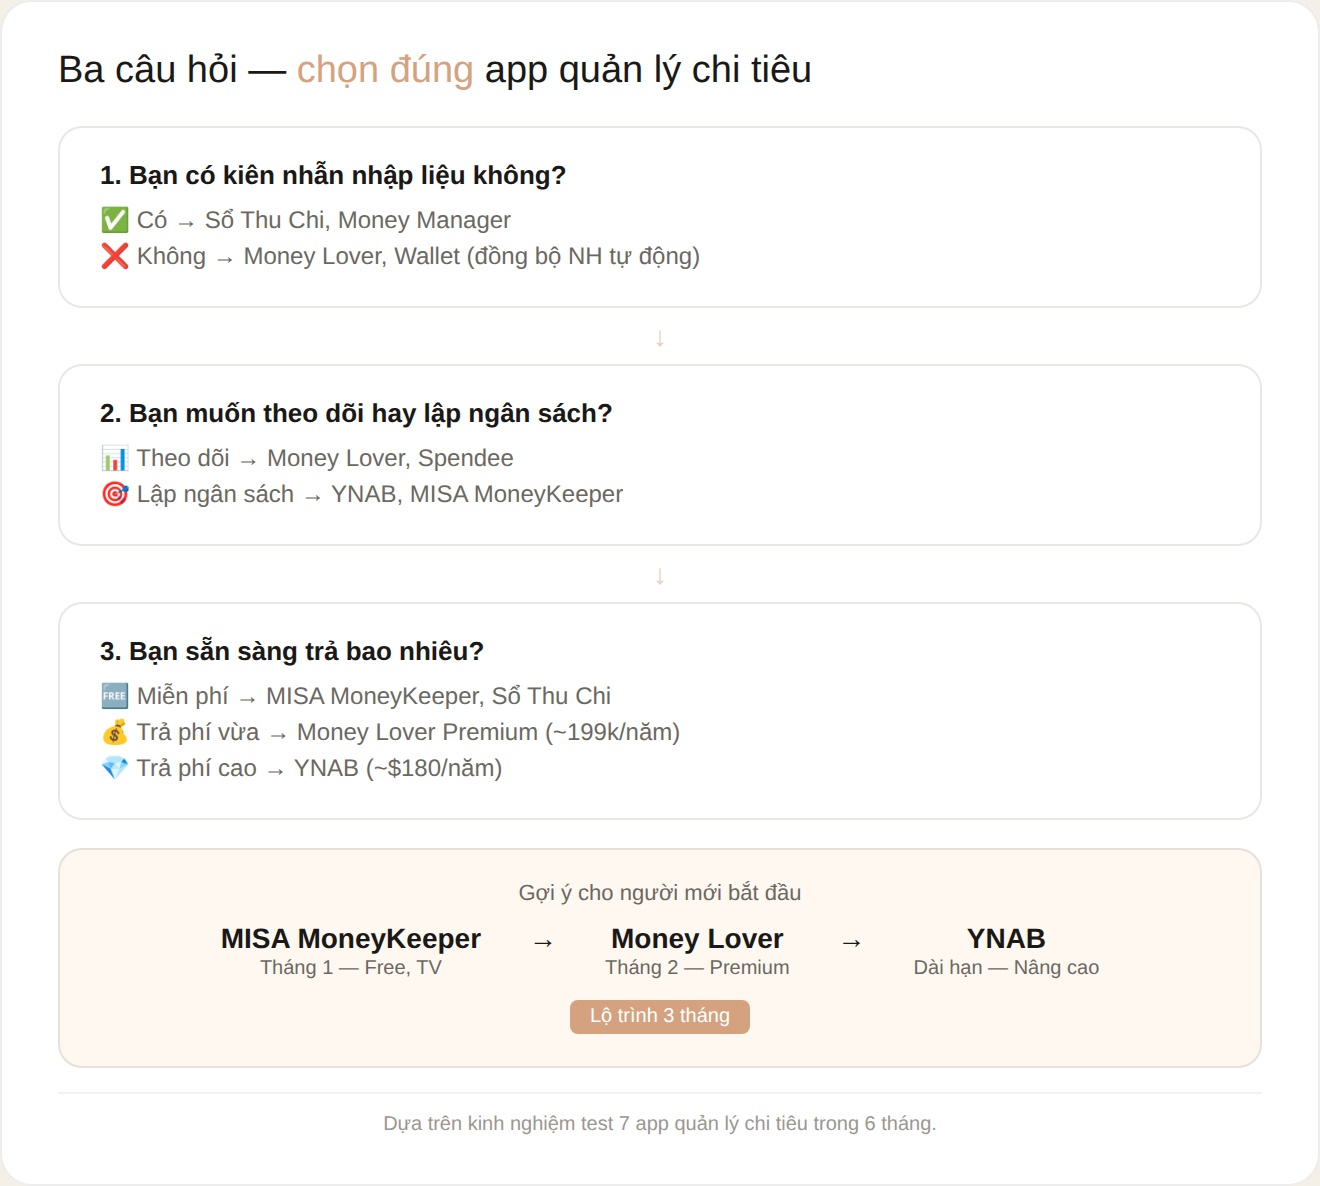Click the FREE icon beside "Miễn phí"
The width and height of the screenshot is (1320, 1186).
point(115,696)
